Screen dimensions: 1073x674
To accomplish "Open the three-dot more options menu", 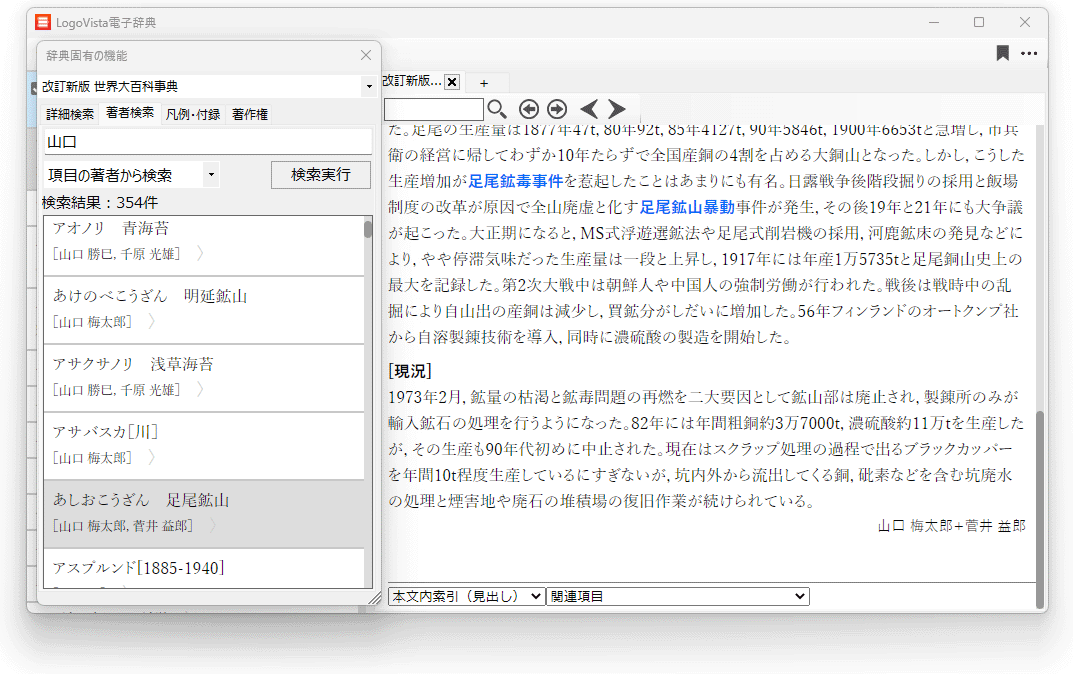I will [1029, 54].
